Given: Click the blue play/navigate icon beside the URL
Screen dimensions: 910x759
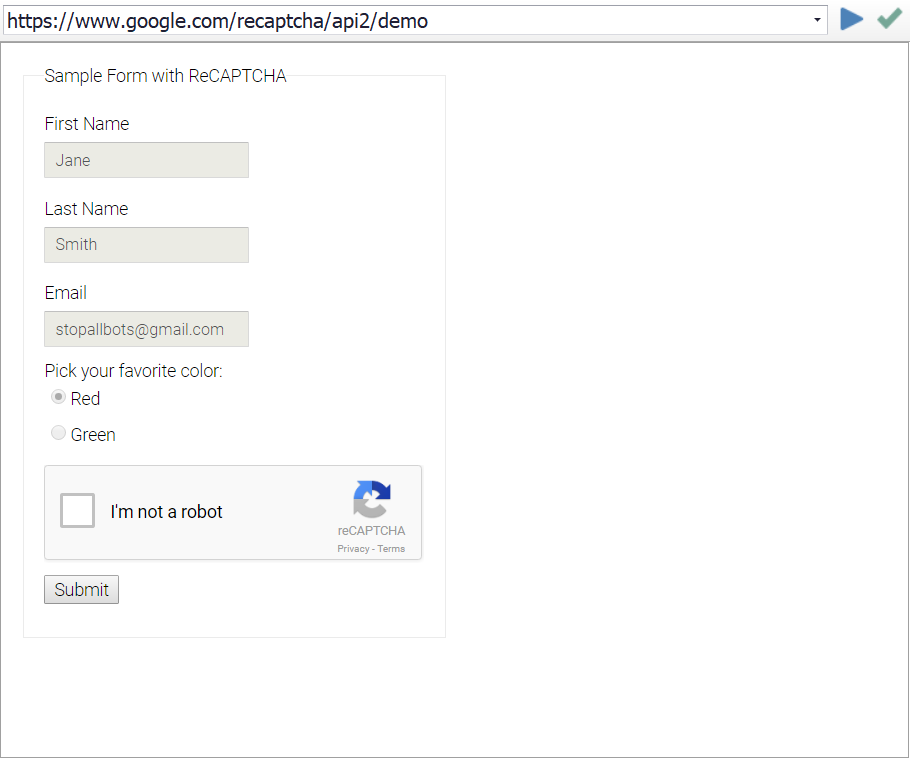Looking at the screenshot, I should (x=851, y=19).
